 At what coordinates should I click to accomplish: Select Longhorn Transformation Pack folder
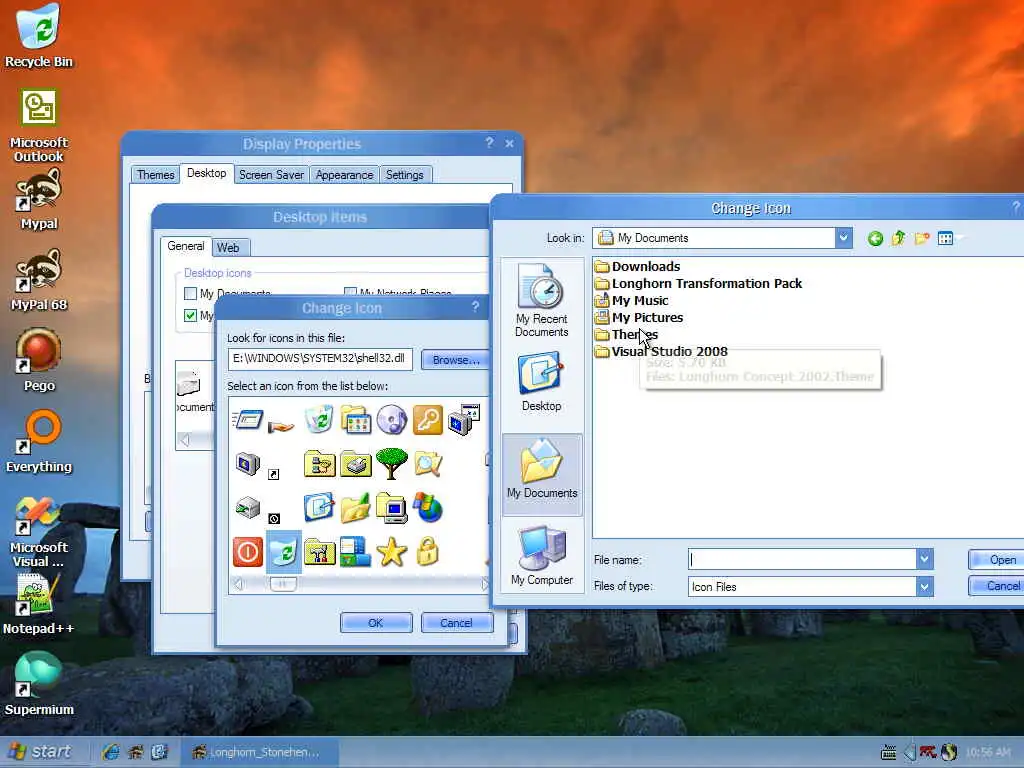click(x=698, y=283)
